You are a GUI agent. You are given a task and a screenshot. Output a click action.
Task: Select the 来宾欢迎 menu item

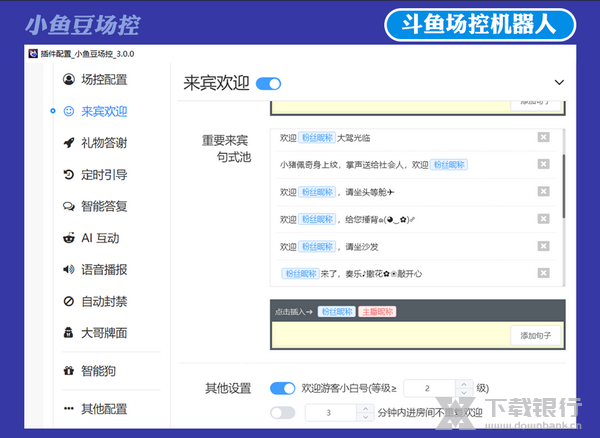104,111
